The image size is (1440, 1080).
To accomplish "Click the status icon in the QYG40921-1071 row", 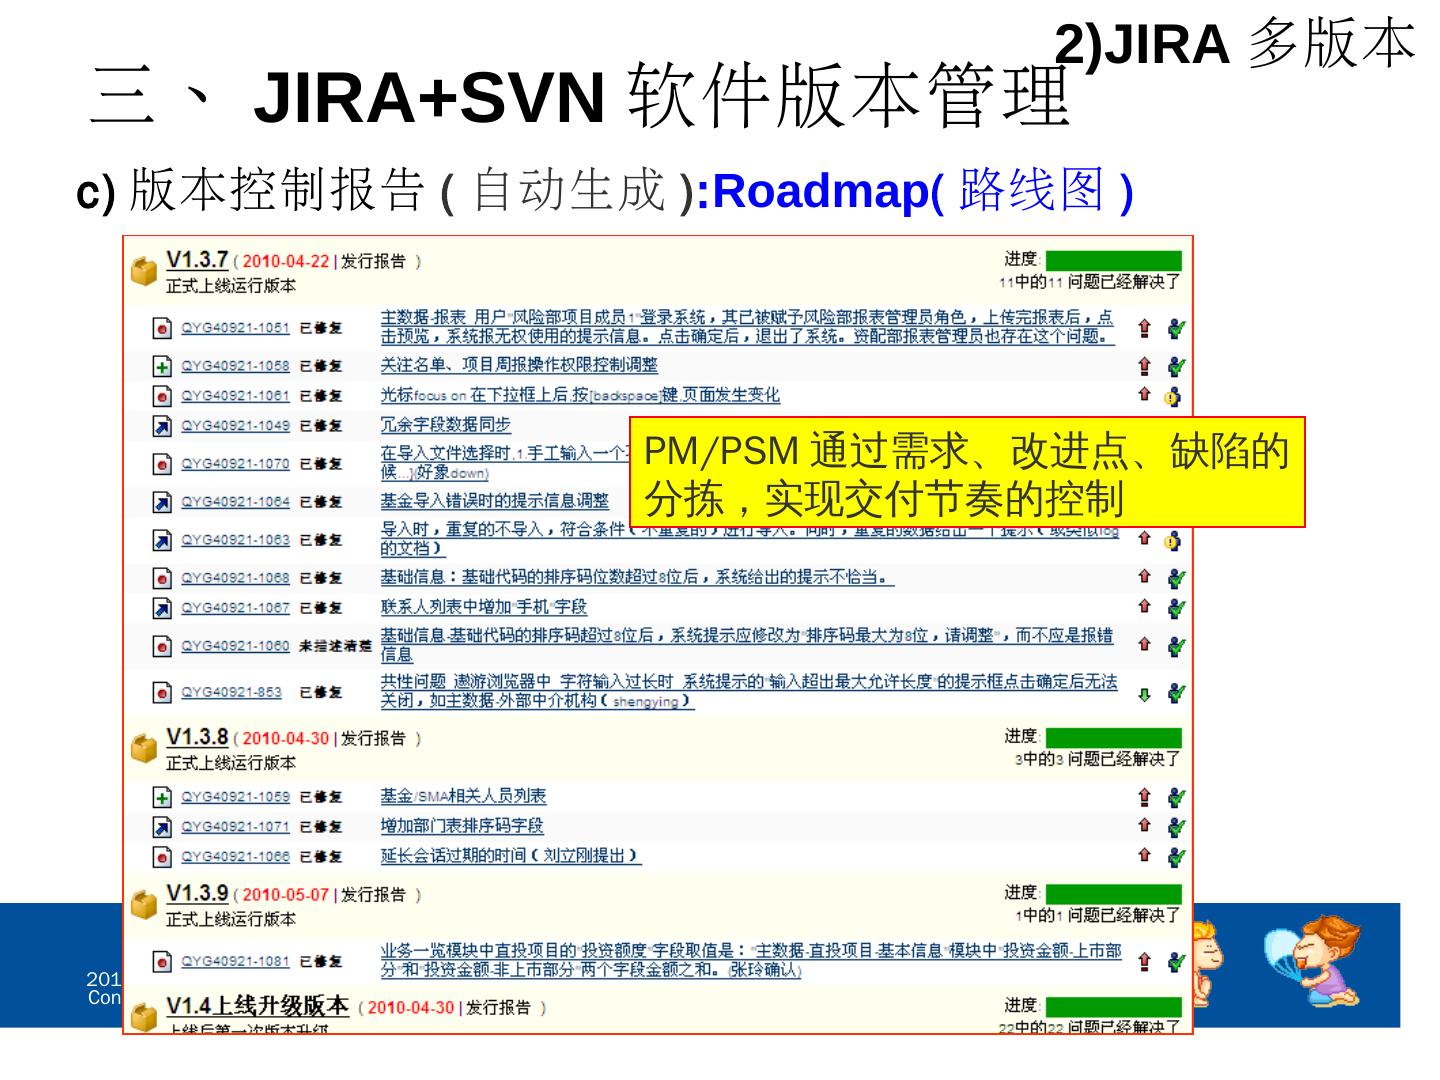I will [x=1176, y=827].
